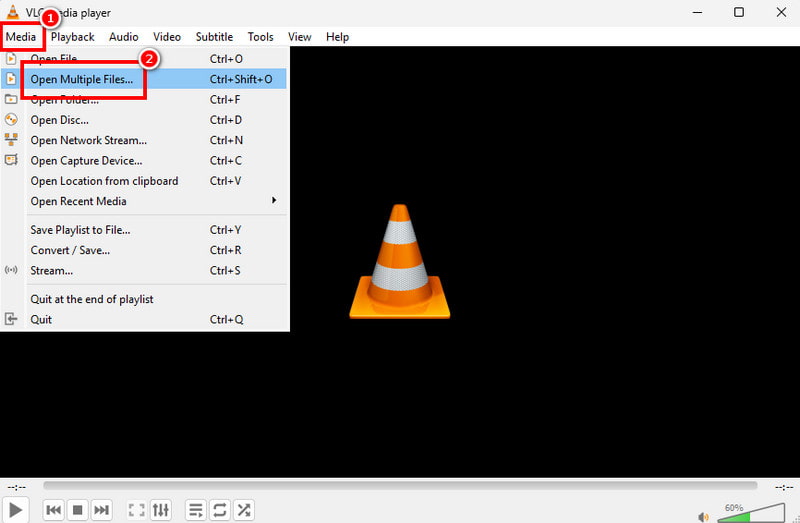Show extended settings equalizer panel
Screen dimensions: 800x523
click(x=160, y=510)
